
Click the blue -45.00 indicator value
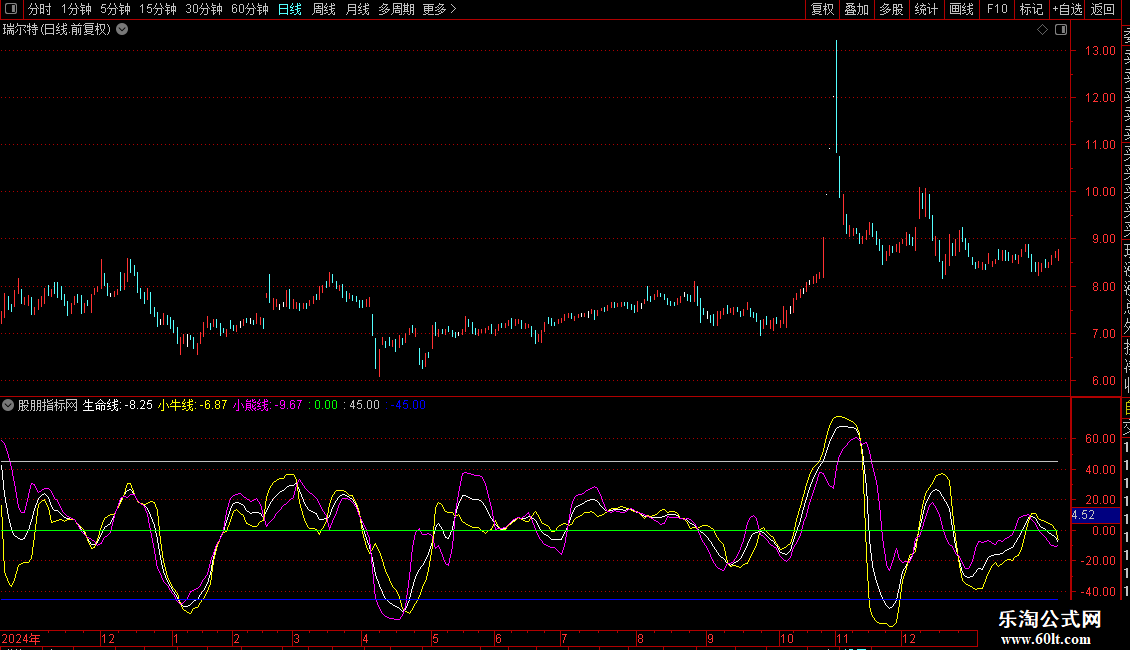409,405
